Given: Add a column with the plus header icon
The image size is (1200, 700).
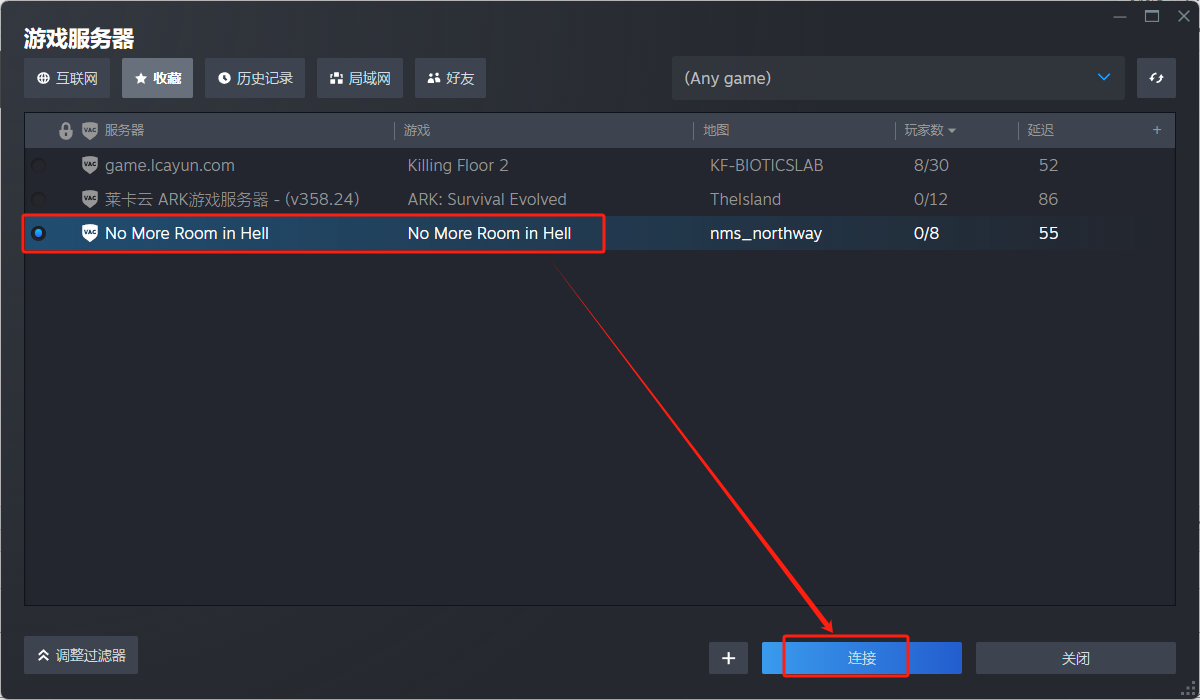Looking at the screenshot, I should click(1157, 130).
